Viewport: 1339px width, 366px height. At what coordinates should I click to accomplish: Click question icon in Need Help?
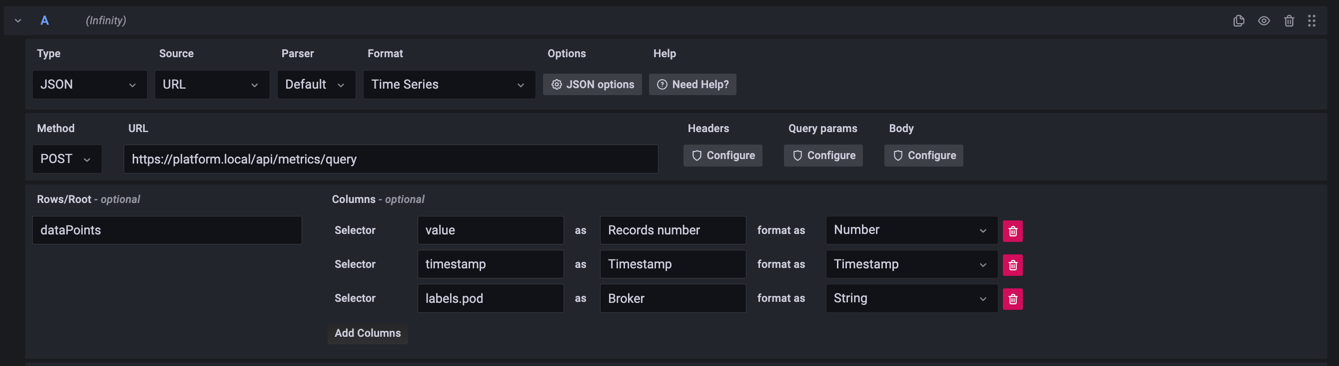pyautogui.click(x=662, y=85)
